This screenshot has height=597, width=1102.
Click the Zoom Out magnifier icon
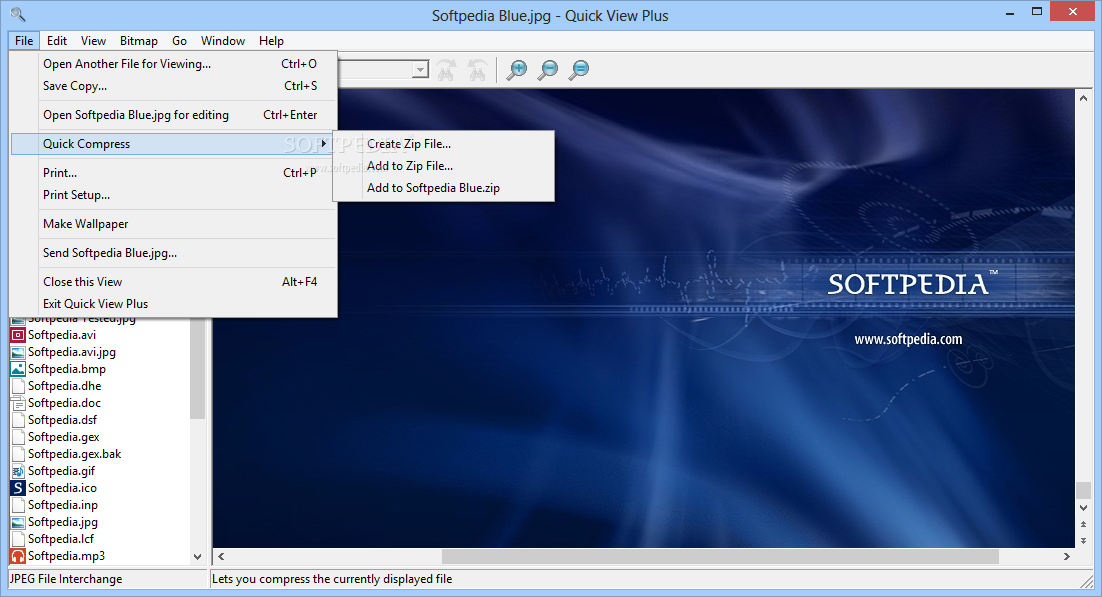(548, 69)
